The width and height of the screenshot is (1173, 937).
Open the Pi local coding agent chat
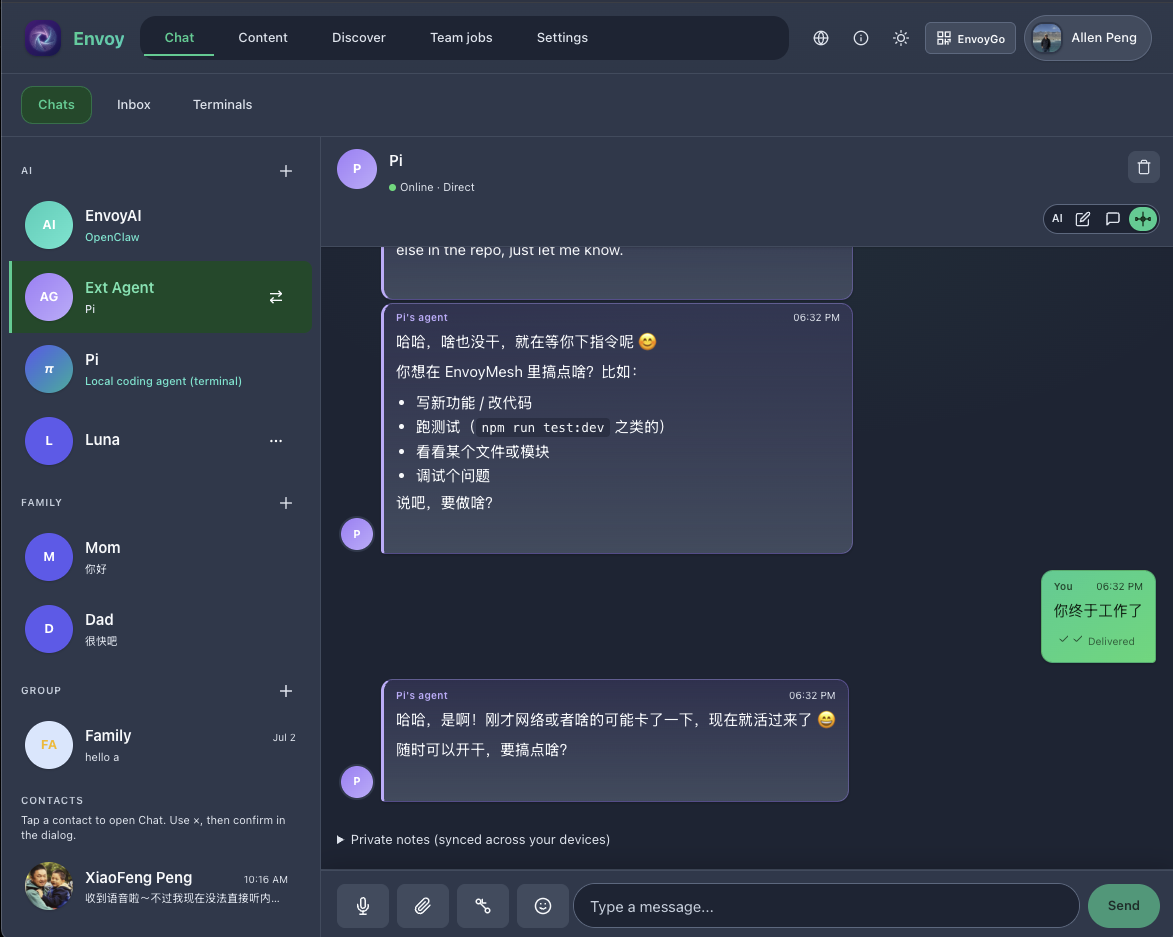(x=161, y=369)
